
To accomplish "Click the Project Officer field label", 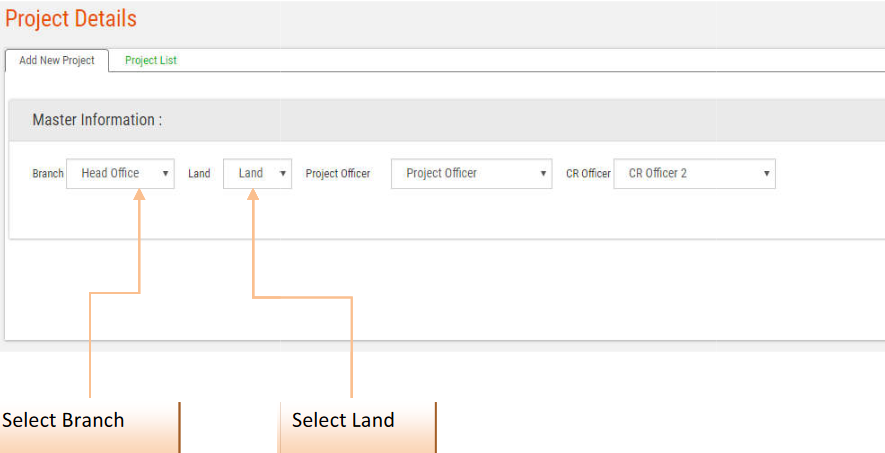I will click(x=338, y=174).
